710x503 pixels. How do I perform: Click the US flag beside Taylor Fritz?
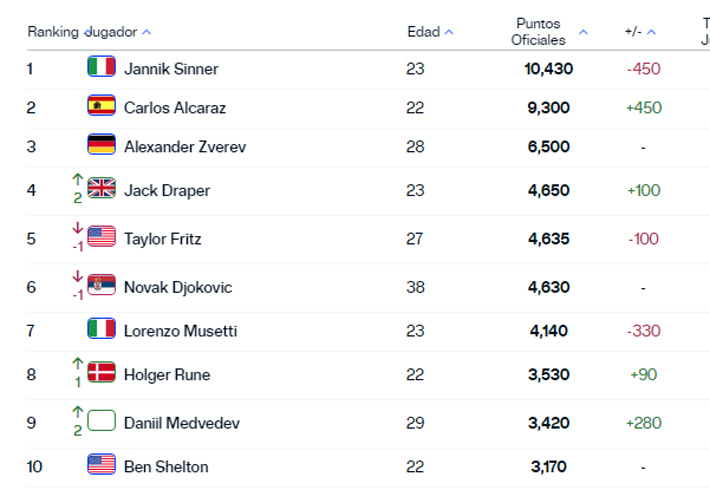(x=102, y=237)
